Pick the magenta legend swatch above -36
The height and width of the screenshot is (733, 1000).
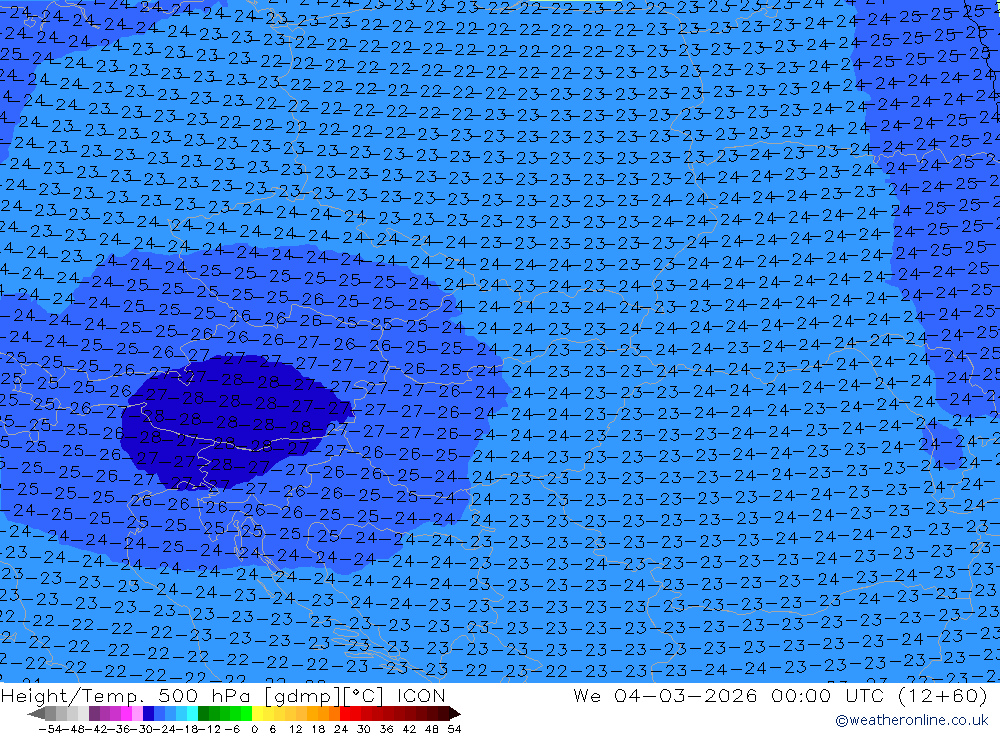click(126, 714)
